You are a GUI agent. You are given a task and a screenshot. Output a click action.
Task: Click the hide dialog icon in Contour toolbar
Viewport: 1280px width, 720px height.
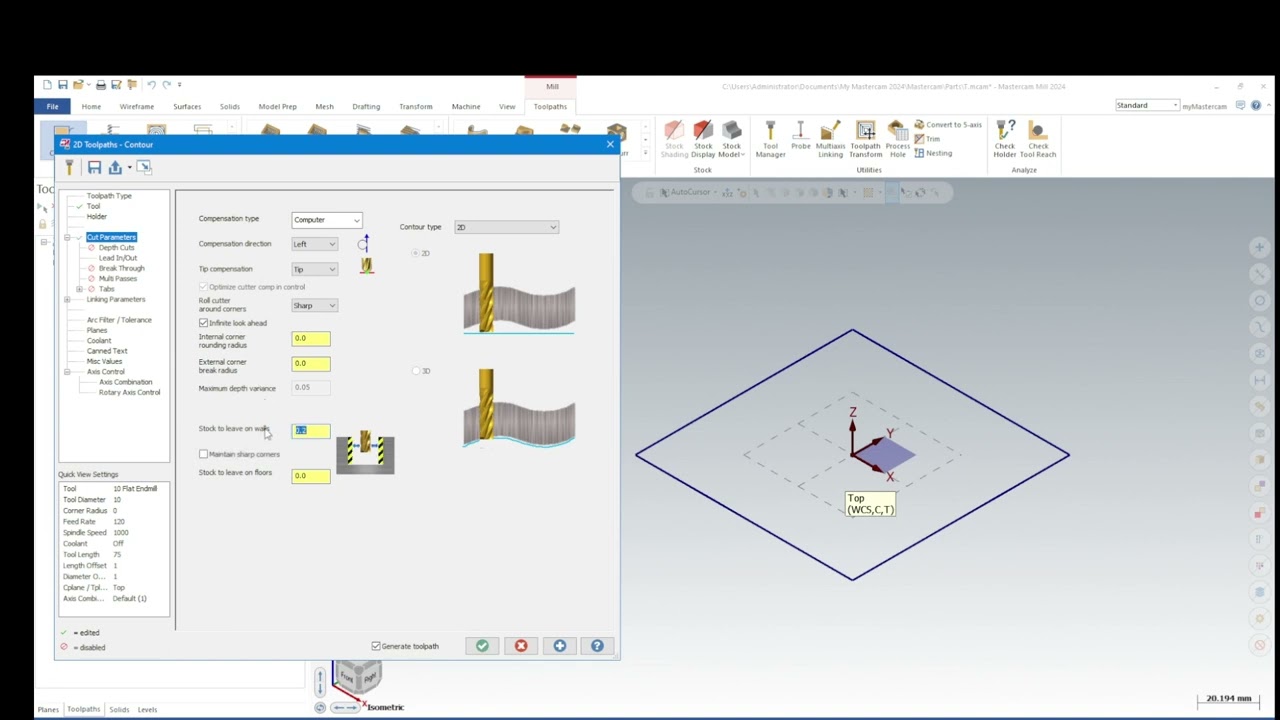pyautogui.click(x=144, y=167)
